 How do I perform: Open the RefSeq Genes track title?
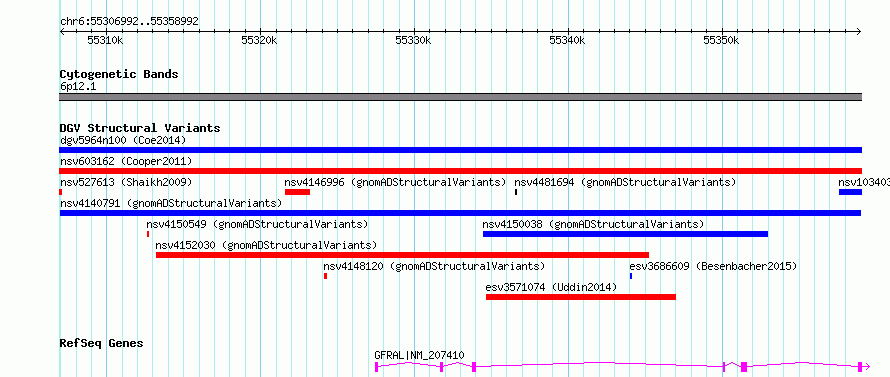coord(102,343)
